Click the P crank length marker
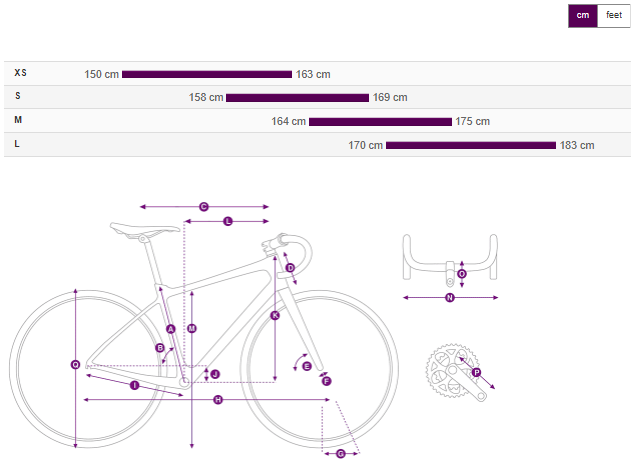Image resolution: width=636 pixels, height=462 pixels. click(x=476, y=372)
